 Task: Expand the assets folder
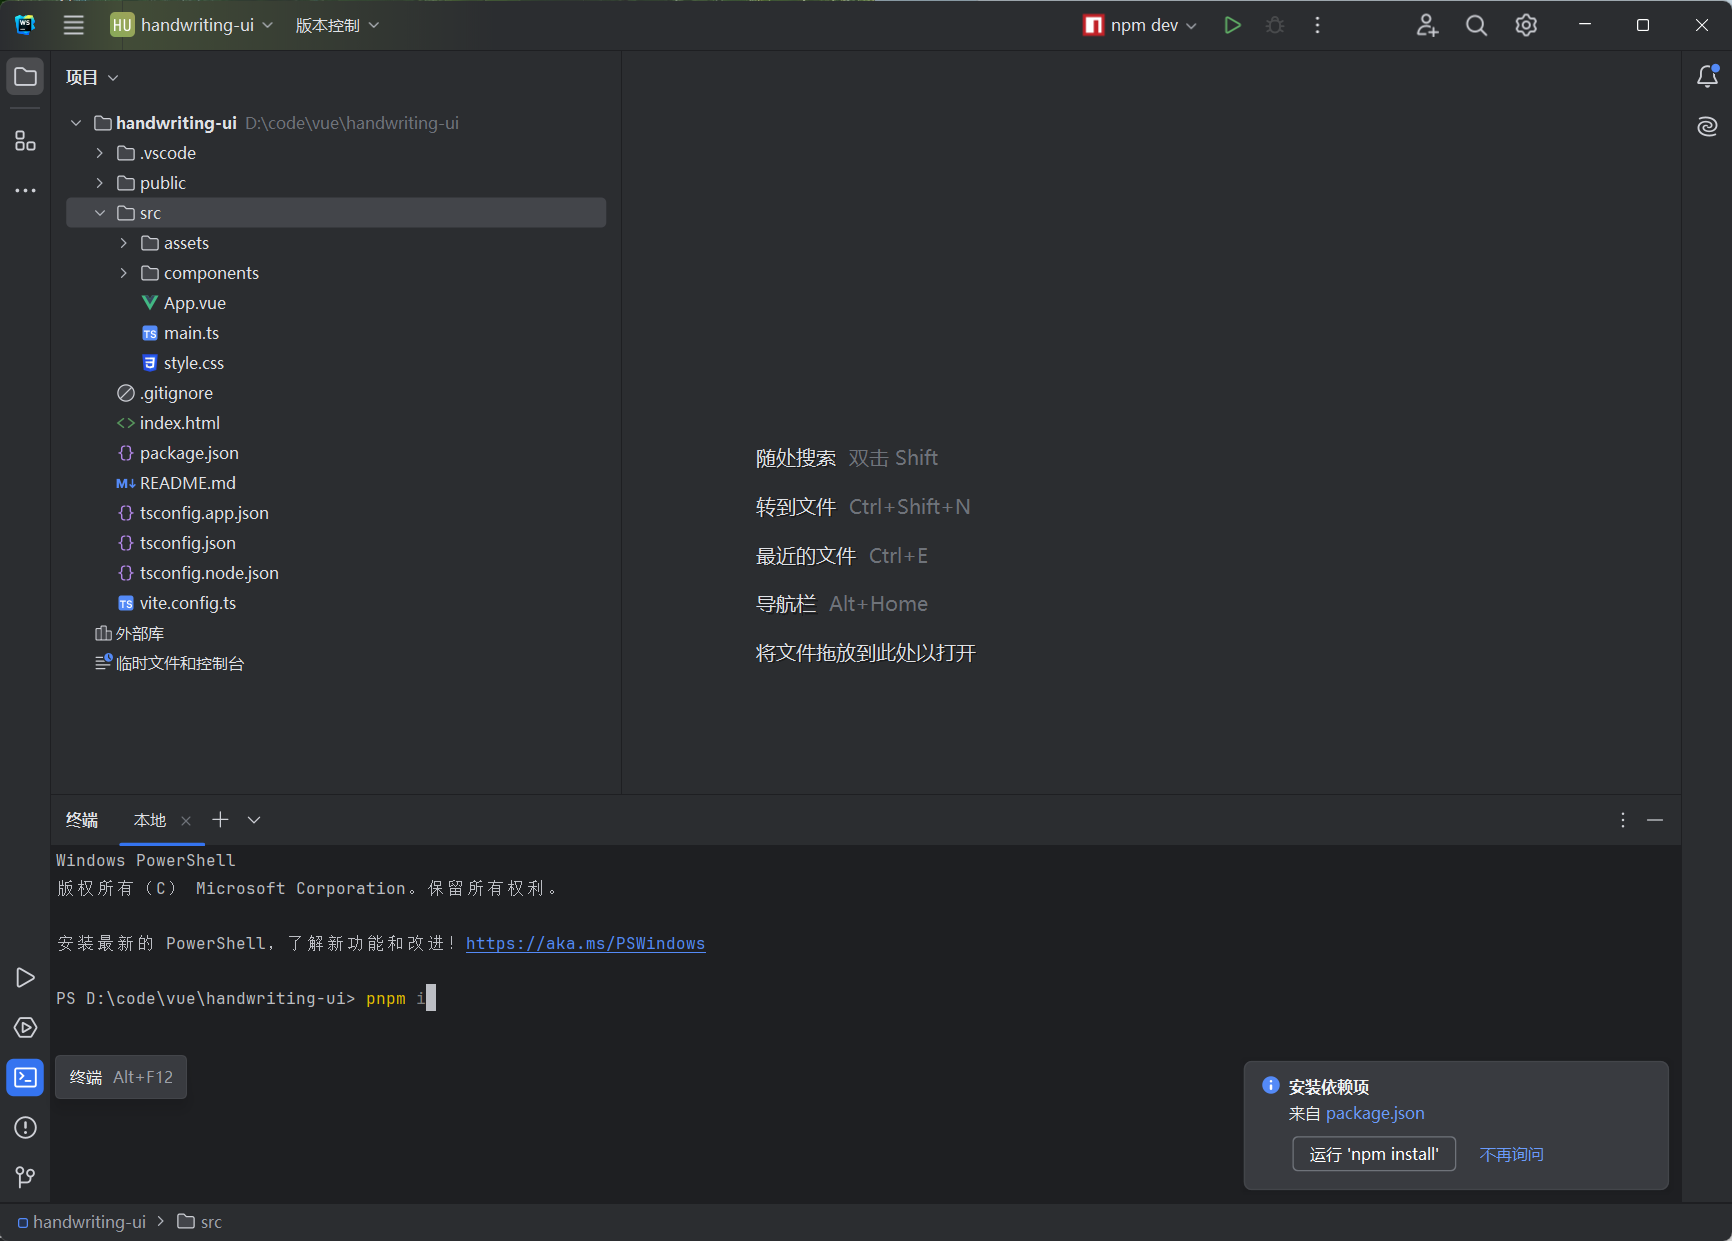click(124, 243)
